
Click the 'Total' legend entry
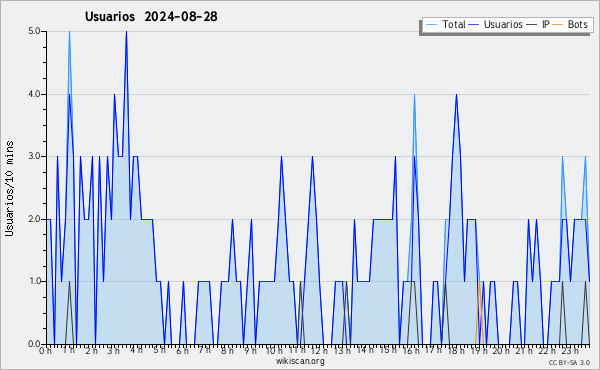454,24
